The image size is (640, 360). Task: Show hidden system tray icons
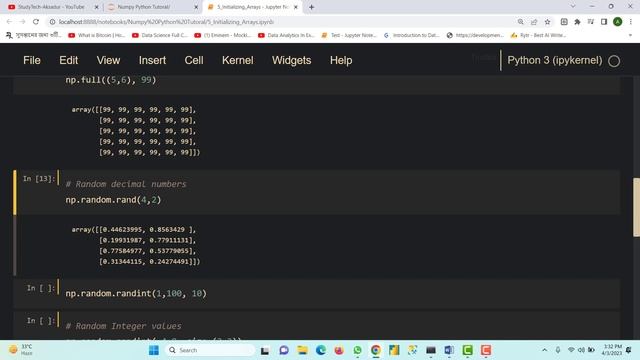tap(544, 350)
